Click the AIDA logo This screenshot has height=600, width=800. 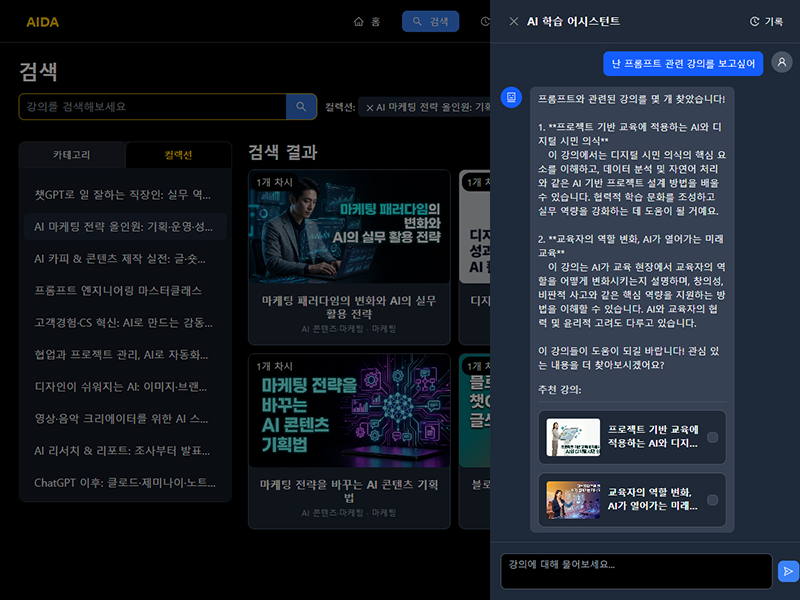(x=42, y=22)
